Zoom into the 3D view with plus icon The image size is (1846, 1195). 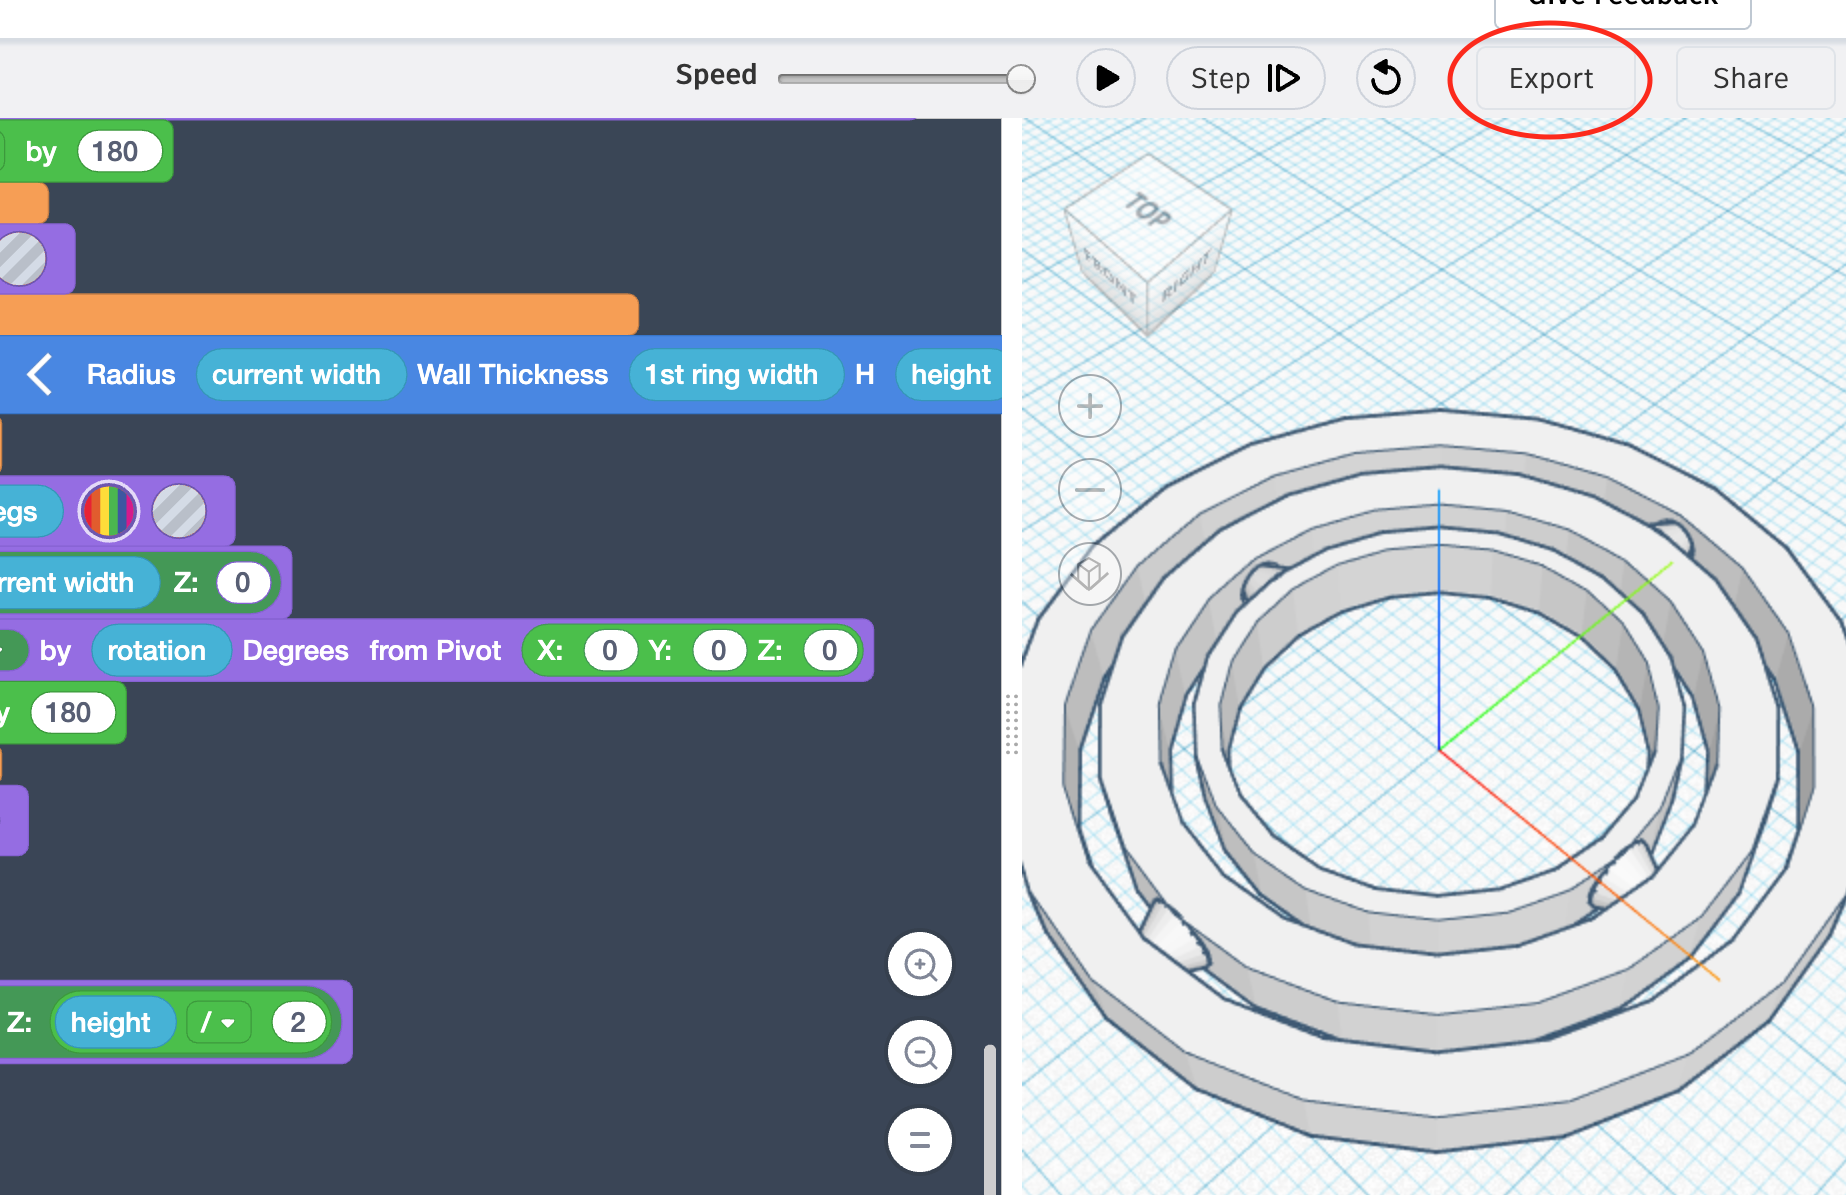pyautogui.click(x=1089, y=406)
